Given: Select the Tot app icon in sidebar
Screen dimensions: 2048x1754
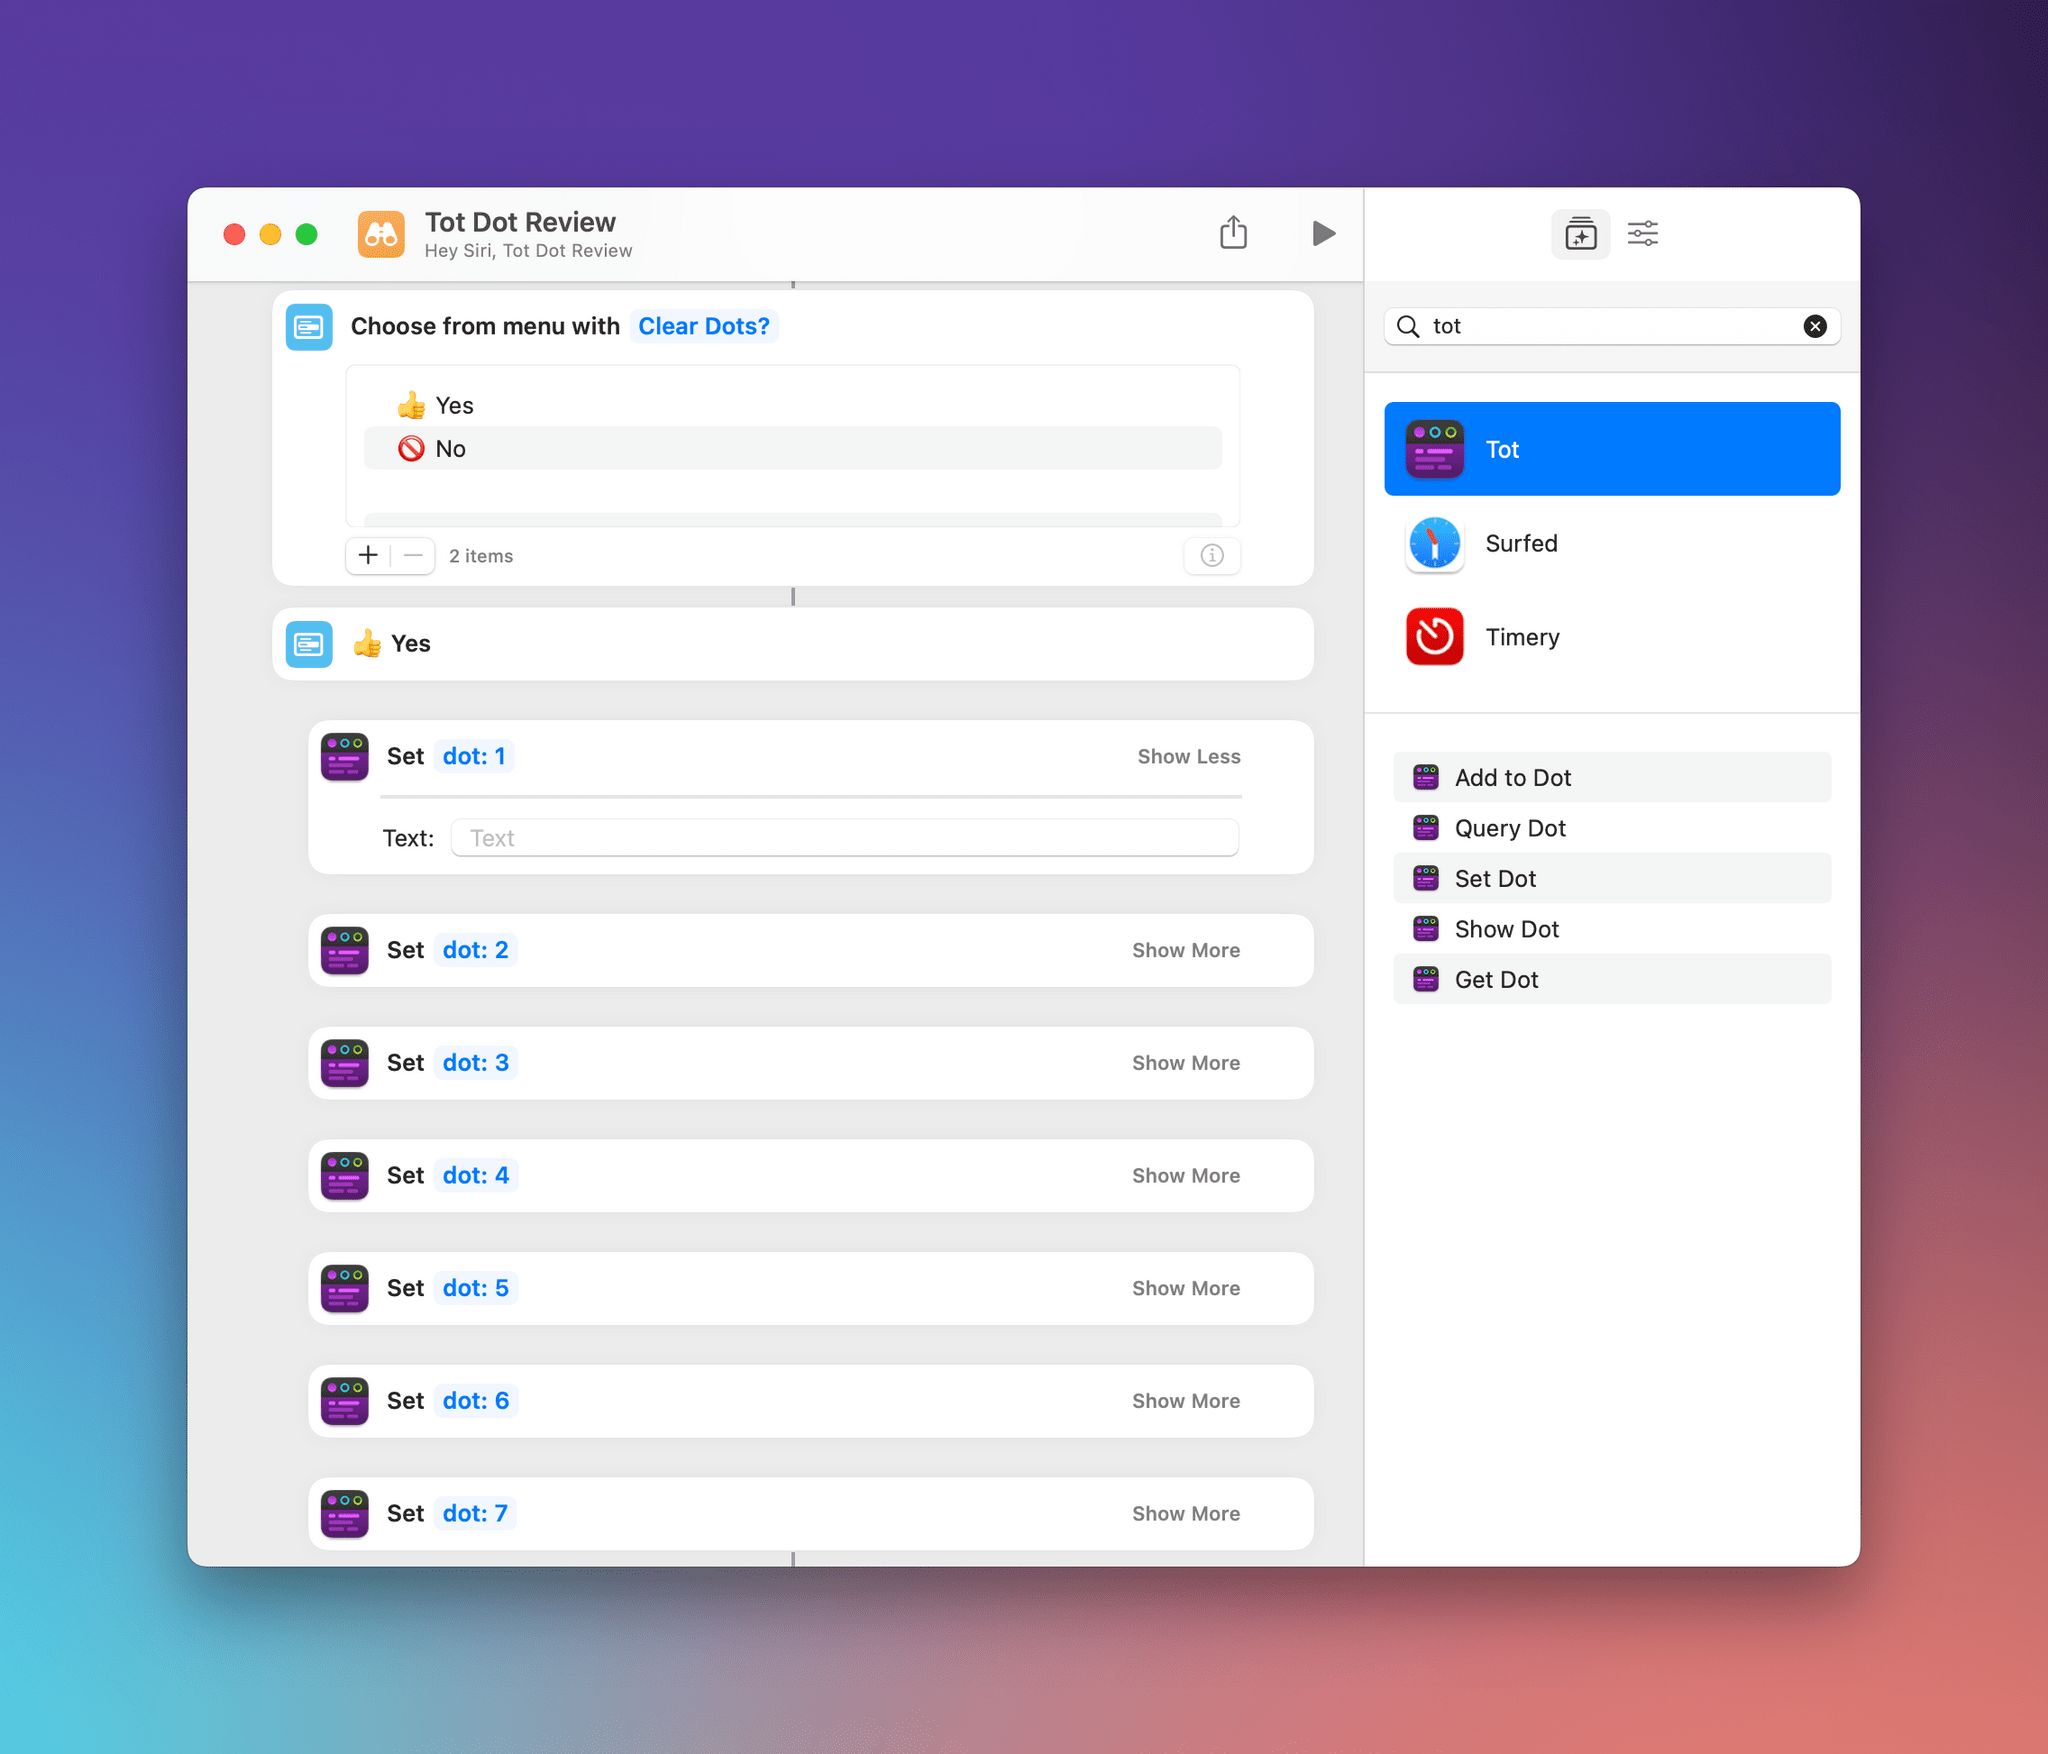Looking at the screenshot, I should click(x=1434, y=449).
